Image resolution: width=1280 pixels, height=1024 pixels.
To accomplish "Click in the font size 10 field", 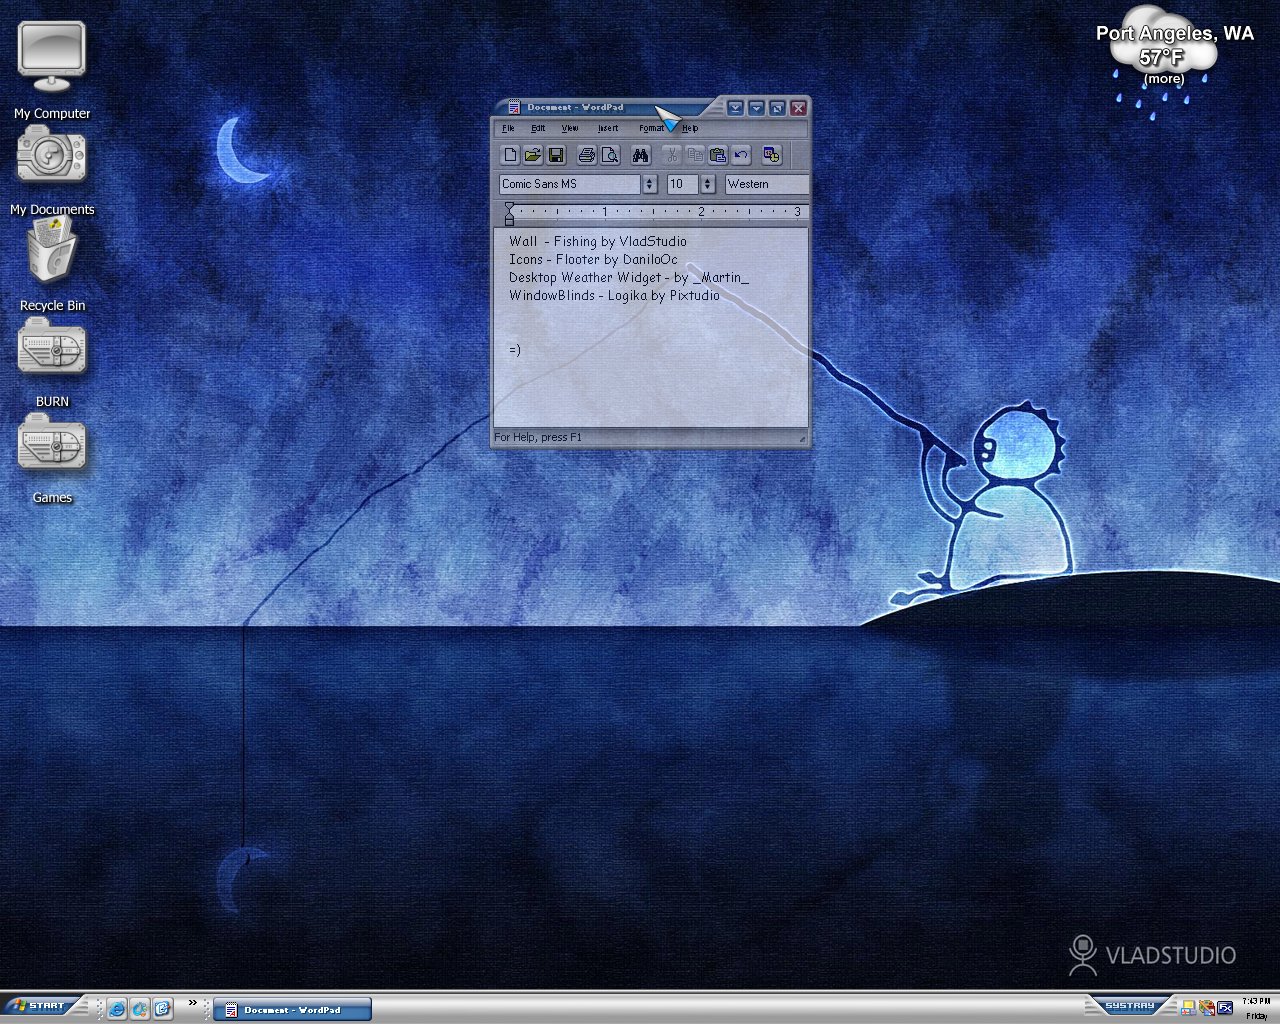I will 683,184.
